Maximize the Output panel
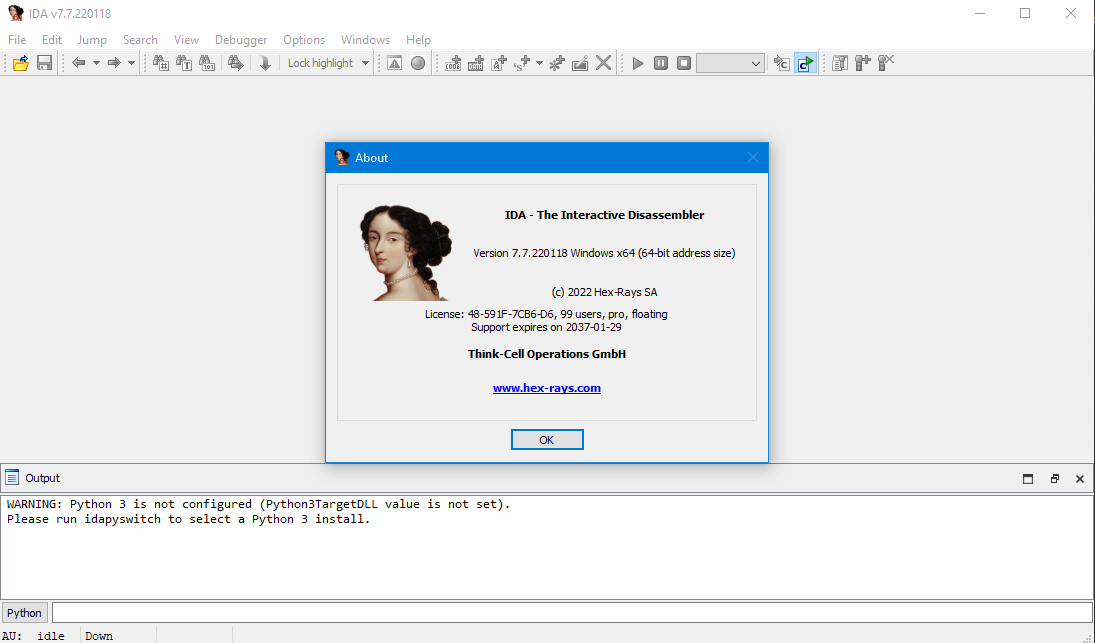 tap(1028, 478)
